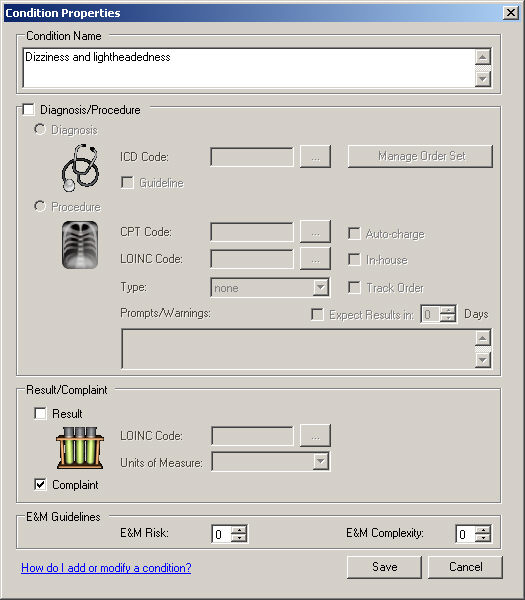Check the Result checkbox
525x600 pixels.
point(40,413)
